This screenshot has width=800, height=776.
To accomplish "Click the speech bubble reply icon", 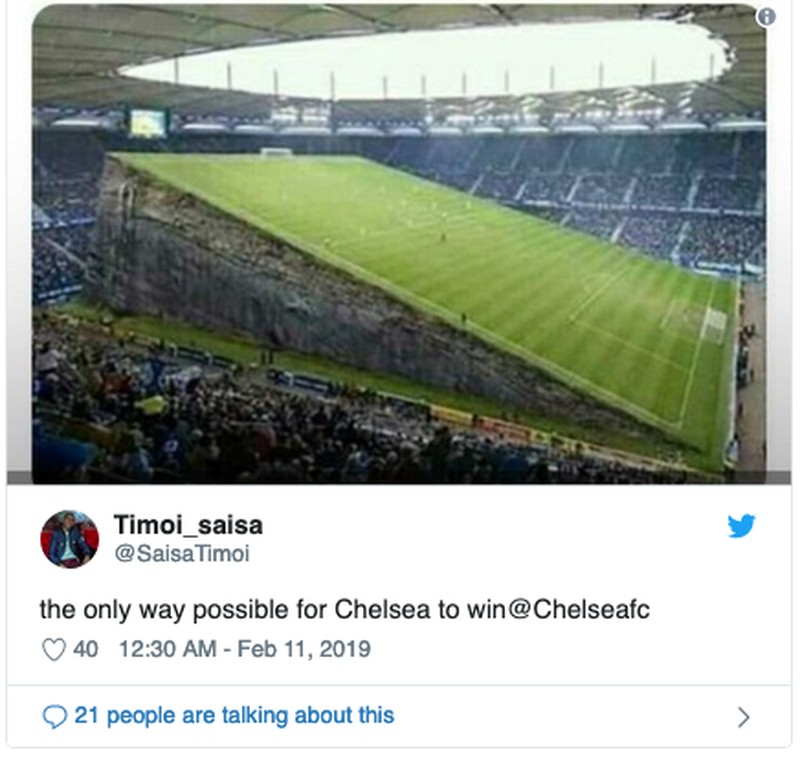I will [54, 716].
